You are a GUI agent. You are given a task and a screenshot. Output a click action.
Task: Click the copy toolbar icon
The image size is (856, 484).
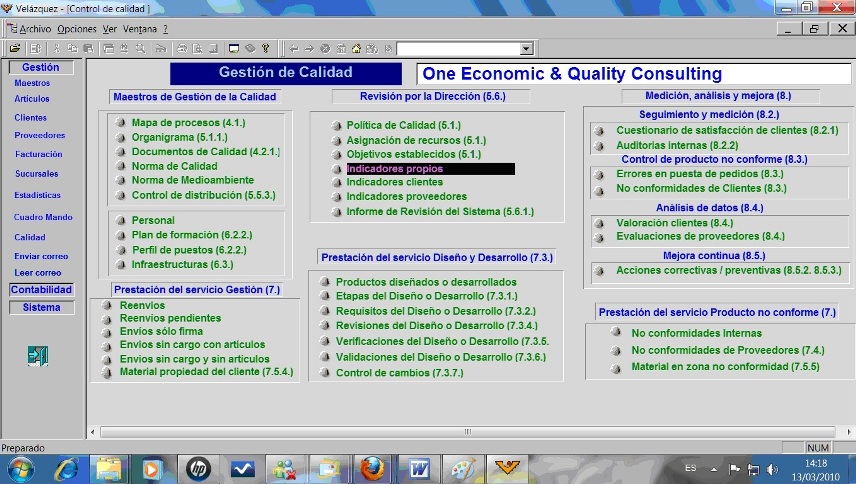(72, 49)
